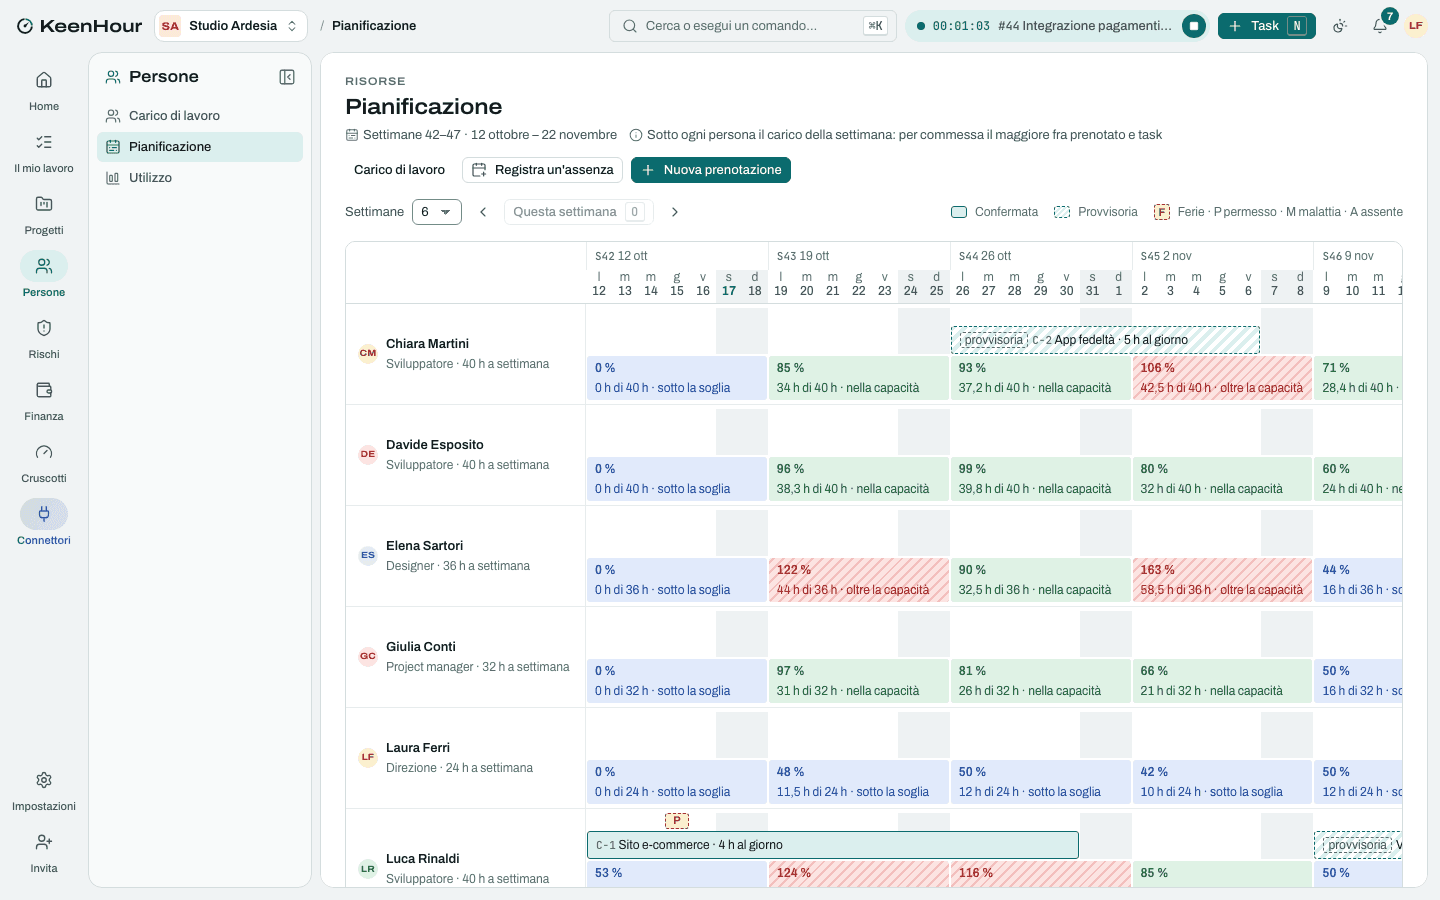
Task: Open the Connettori plug icon
Action: pyautogui.click(x=44, y=514)
